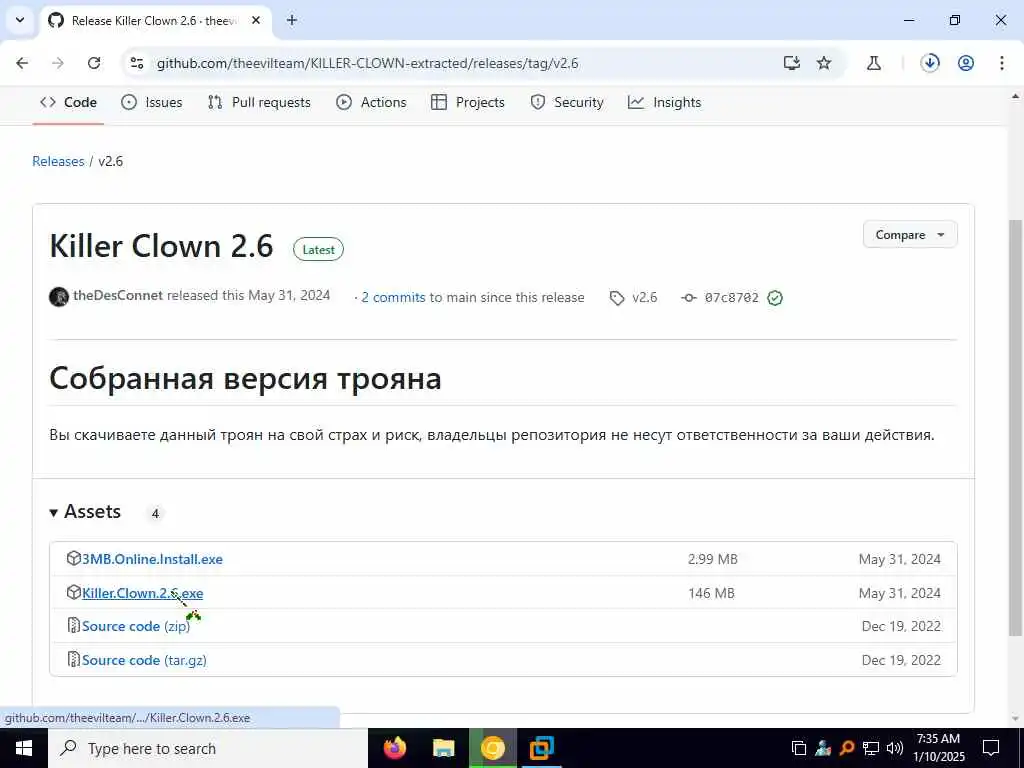Click the install app icon in address bar
The height and width of the screenshot is (768, 1024).
792,63
